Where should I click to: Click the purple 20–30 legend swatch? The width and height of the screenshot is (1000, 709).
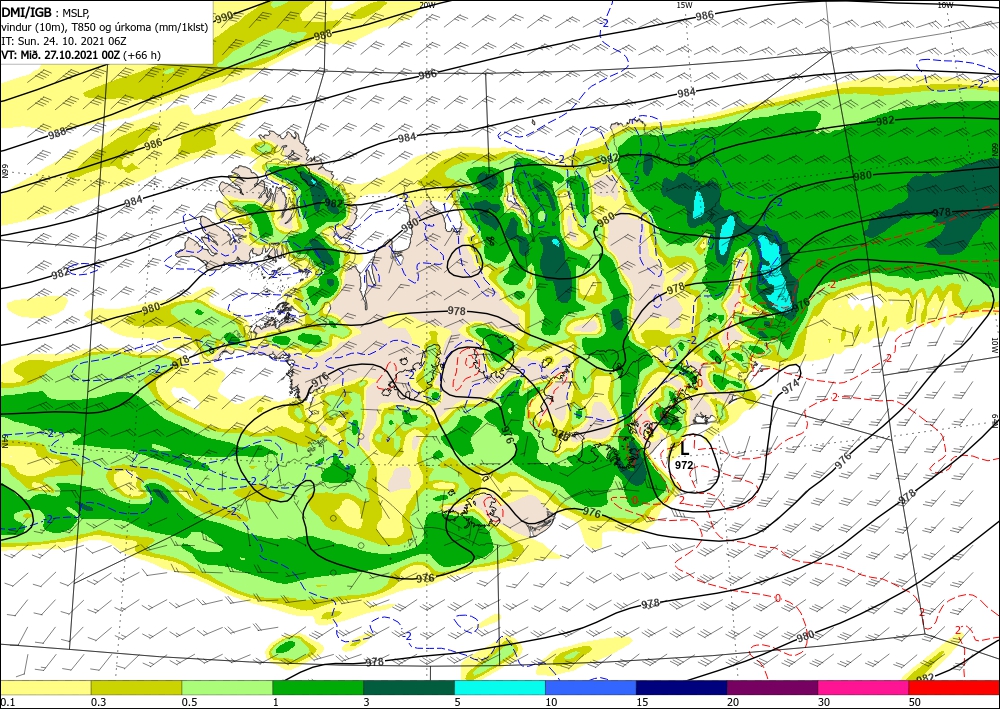pyautogui.click(x=772, y=687)
